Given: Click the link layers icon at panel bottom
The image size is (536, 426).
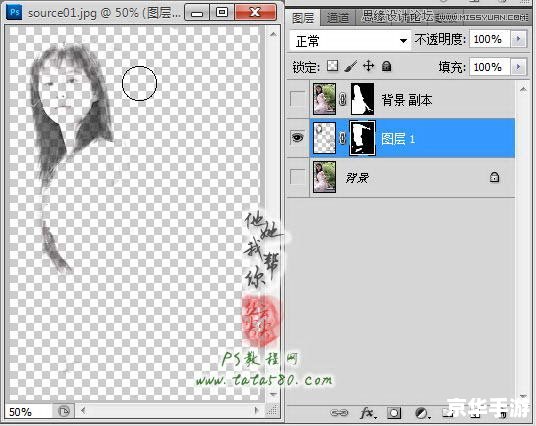Looking at the screenshot, I should click(339, 413).
